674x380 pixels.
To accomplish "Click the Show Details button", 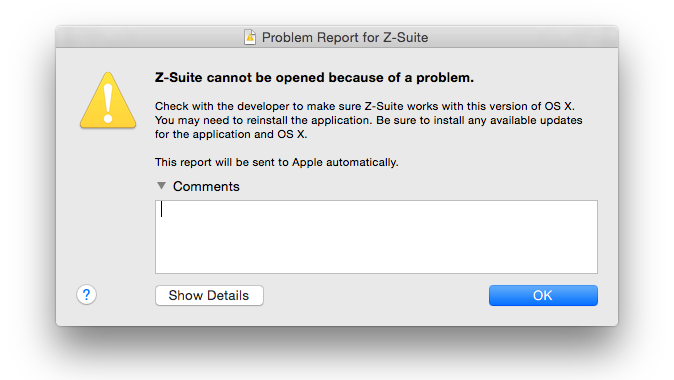I will coord(209,295).
